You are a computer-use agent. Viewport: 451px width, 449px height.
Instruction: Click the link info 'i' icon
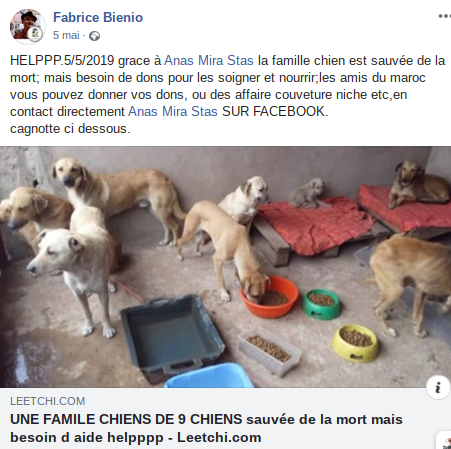[438, 387]
